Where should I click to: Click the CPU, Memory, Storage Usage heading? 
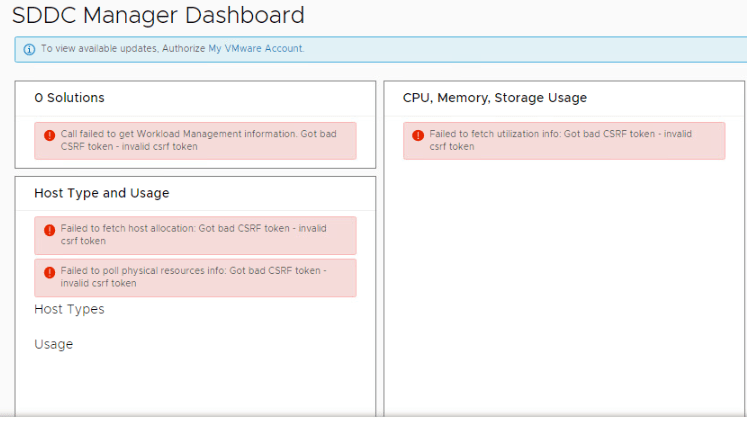pos(494,98)
